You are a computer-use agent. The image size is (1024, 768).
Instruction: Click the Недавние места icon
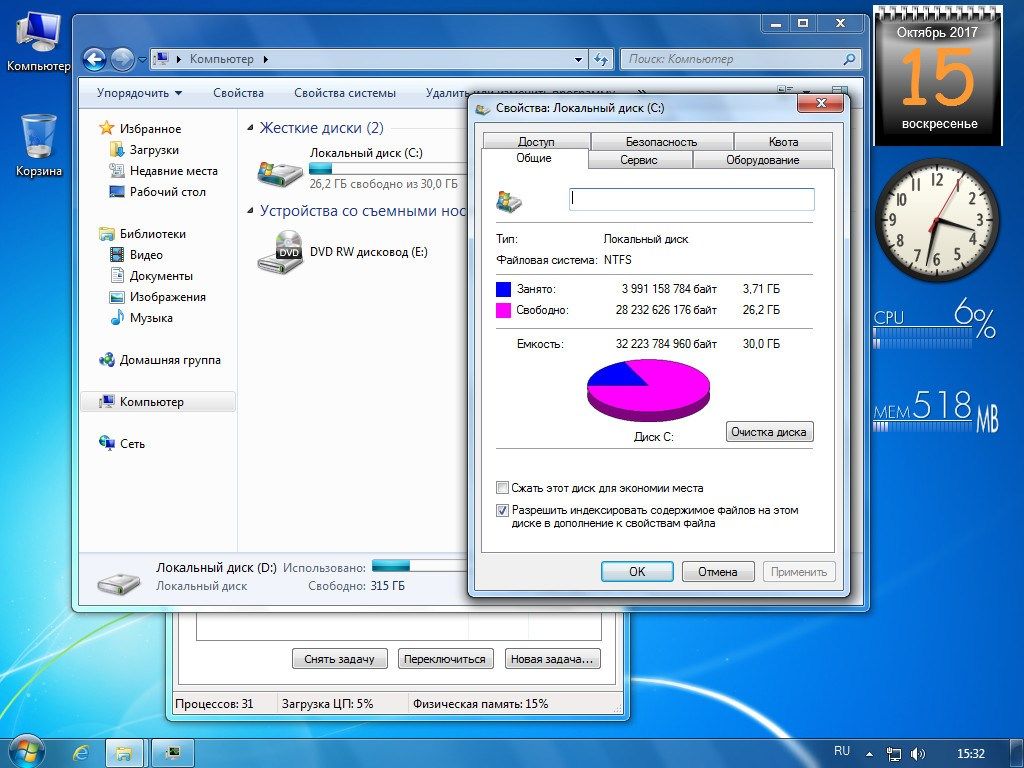click(117, 170)
